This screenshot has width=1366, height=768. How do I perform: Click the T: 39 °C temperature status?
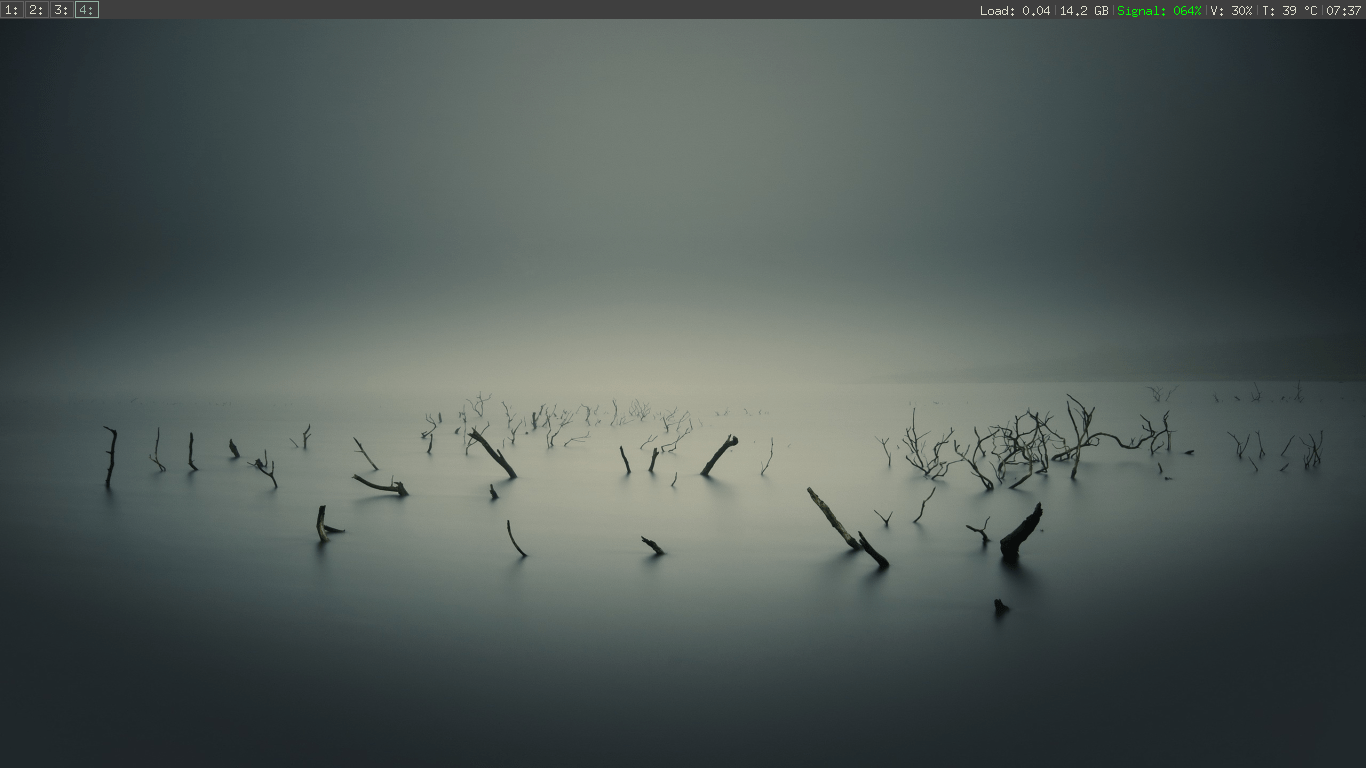1289,10
